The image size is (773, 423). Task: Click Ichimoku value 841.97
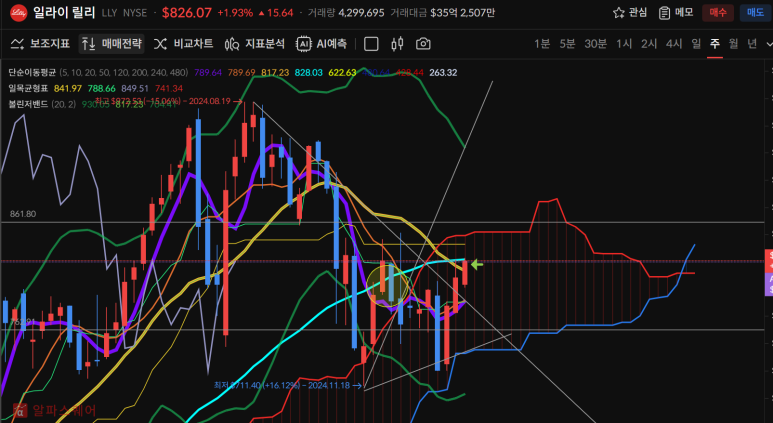pos(68,88)
